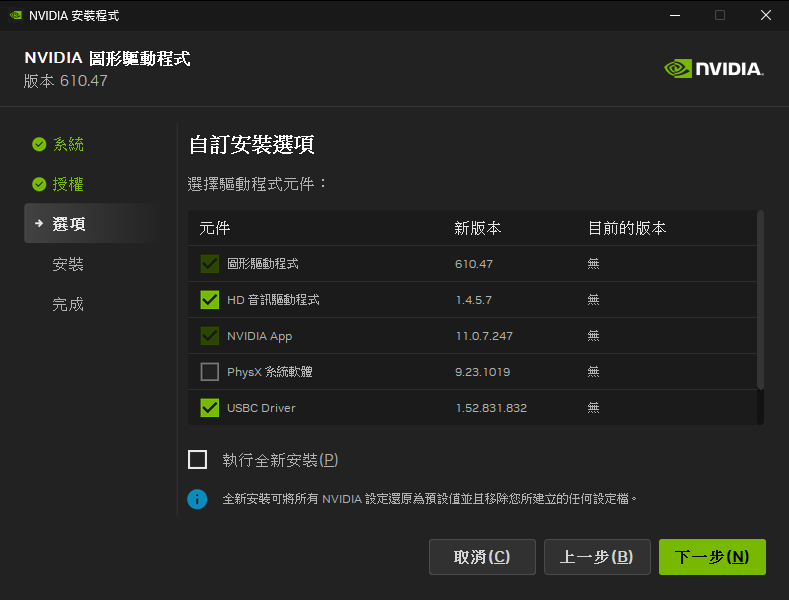Click the arrow icon beside 選項 step
Viewport: 789px width, 600px height.
point(39,223)
